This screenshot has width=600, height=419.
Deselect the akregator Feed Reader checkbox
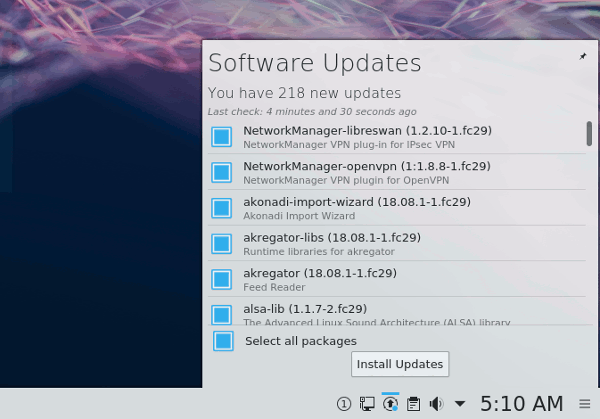pos(222,279)
